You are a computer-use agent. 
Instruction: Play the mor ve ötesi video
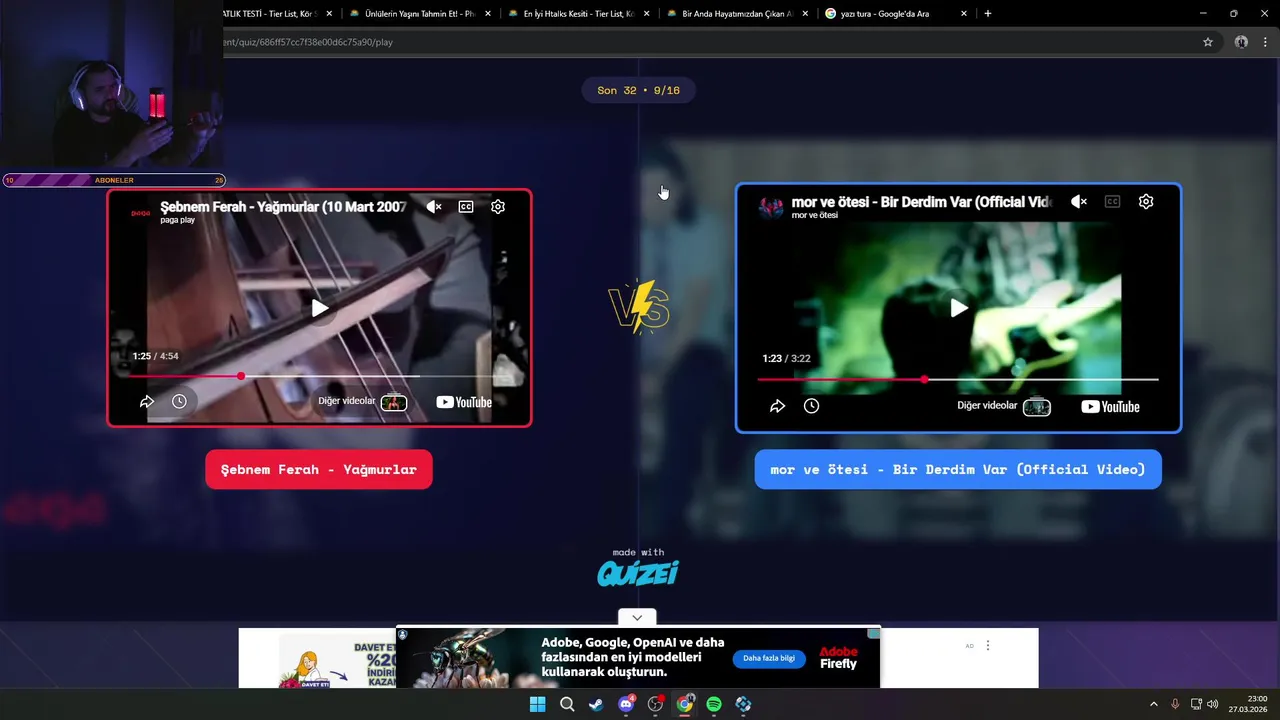tap(958, 308)
